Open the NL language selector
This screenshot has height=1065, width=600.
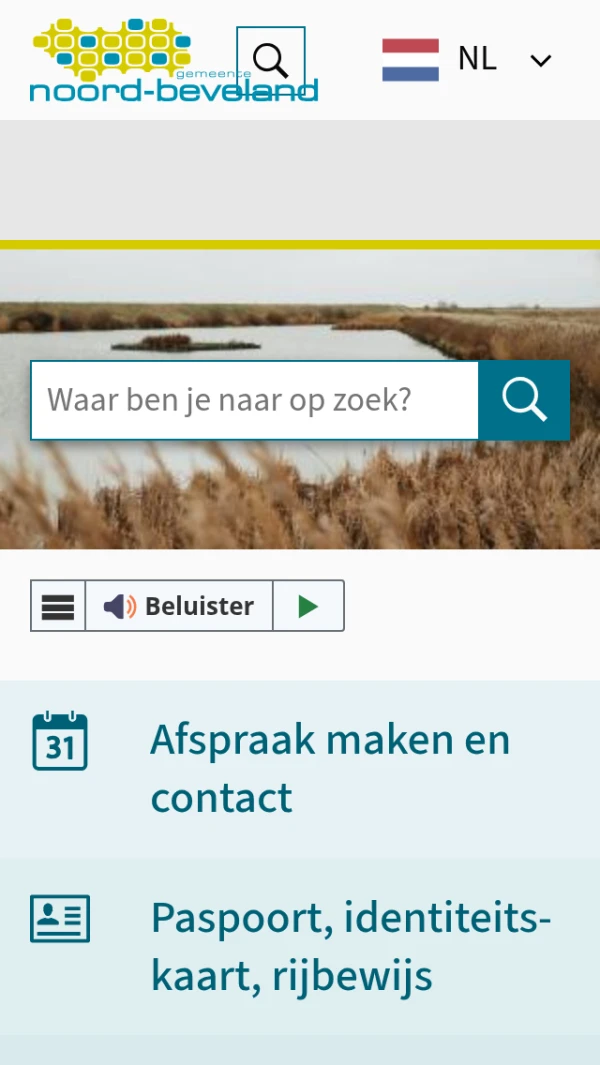(x=467, y=60)
